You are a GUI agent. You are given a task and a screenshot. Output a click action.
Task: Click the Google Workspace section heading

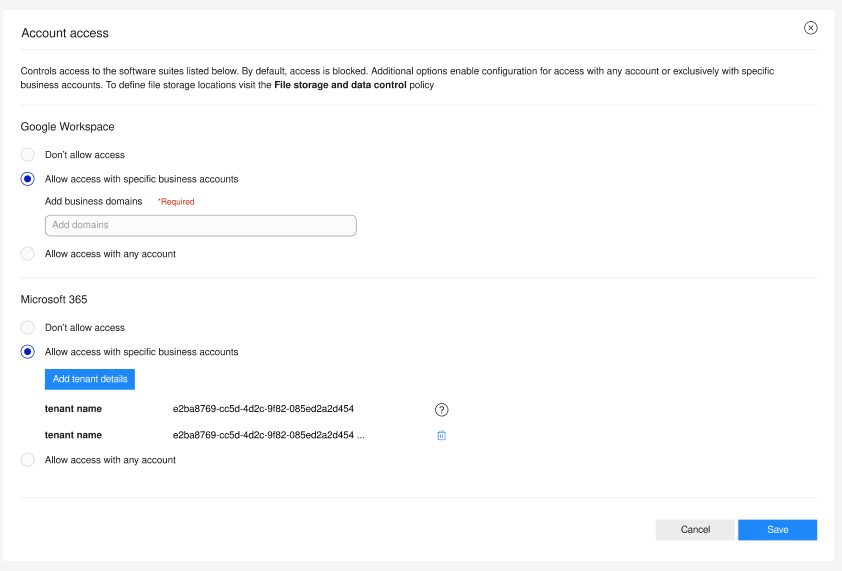pos(68,127)
